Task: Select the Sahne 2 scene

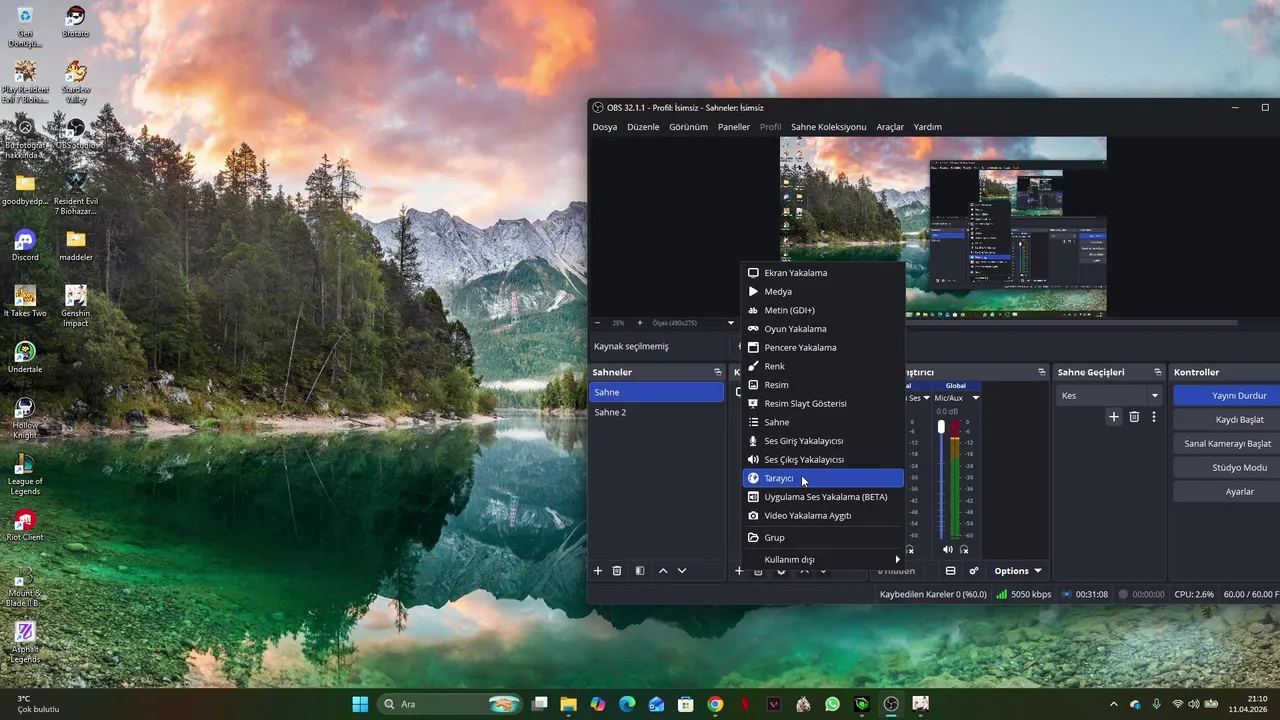Action: [x=656, y=412]
